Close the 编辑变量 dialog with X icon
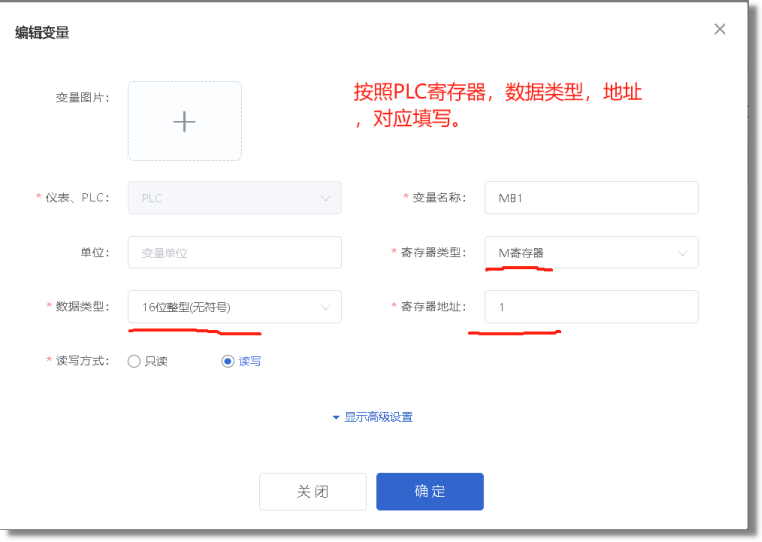 [720, 29]
